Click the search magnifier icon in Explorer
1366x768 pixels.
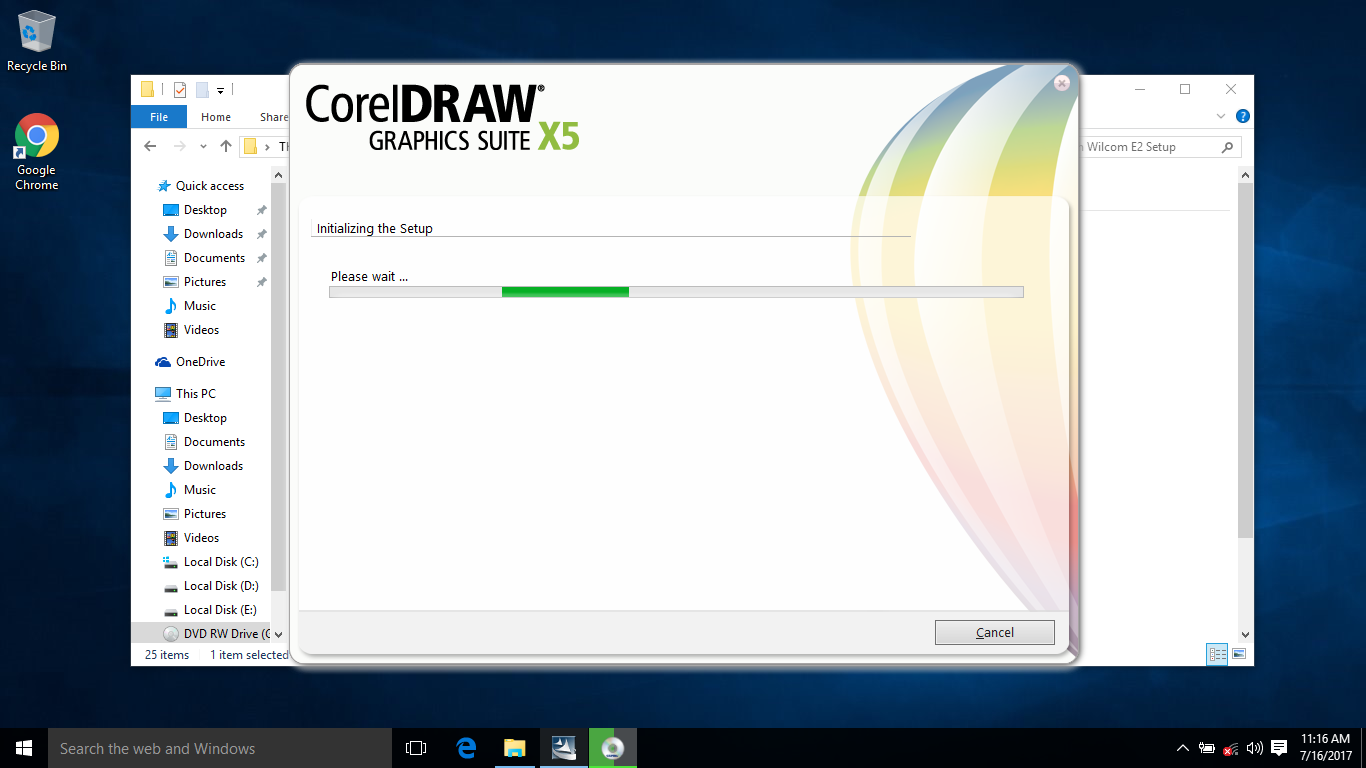[x=1227, y=147]
